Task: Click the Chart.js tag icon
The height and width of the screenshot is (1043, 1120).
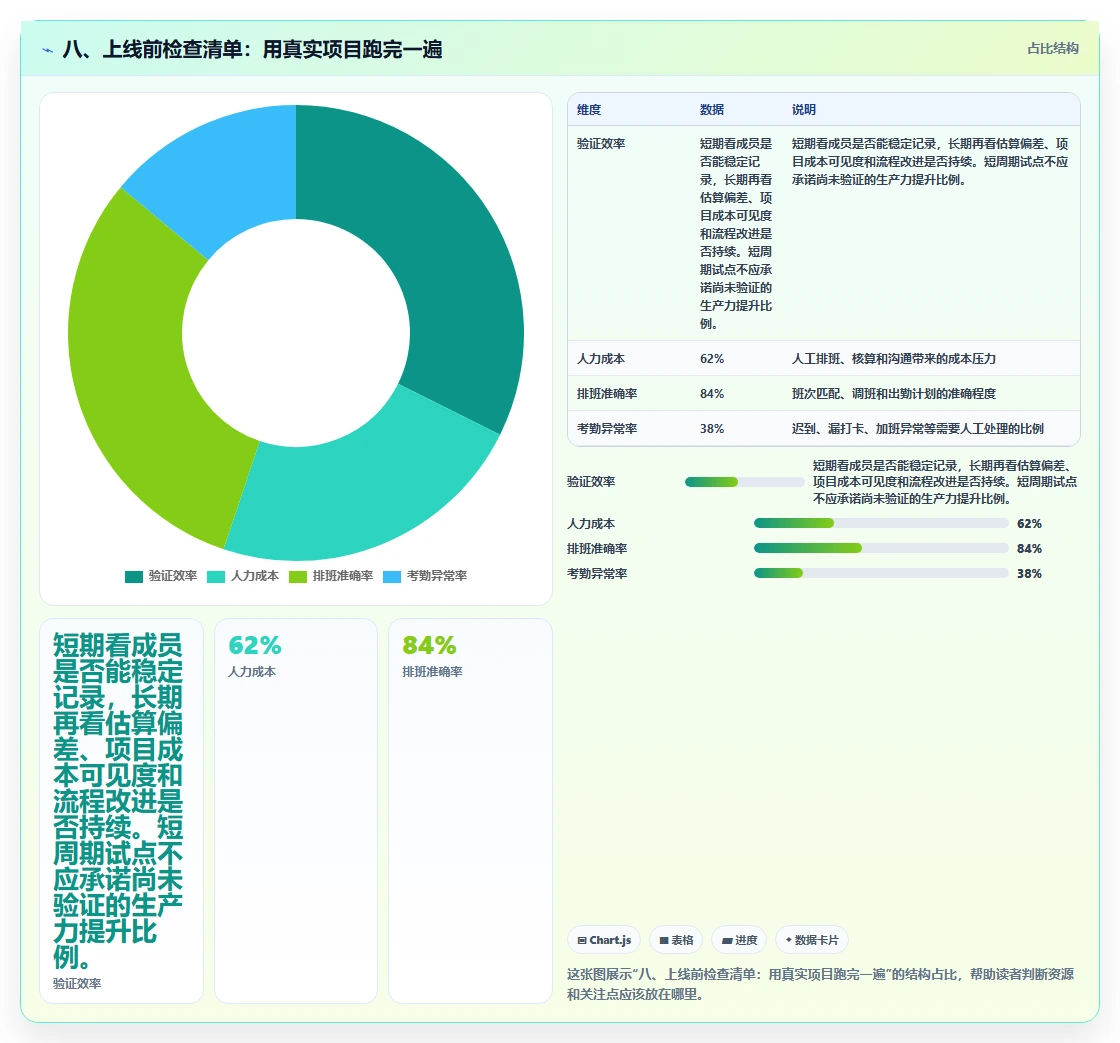Action: (x=582, y=940)
